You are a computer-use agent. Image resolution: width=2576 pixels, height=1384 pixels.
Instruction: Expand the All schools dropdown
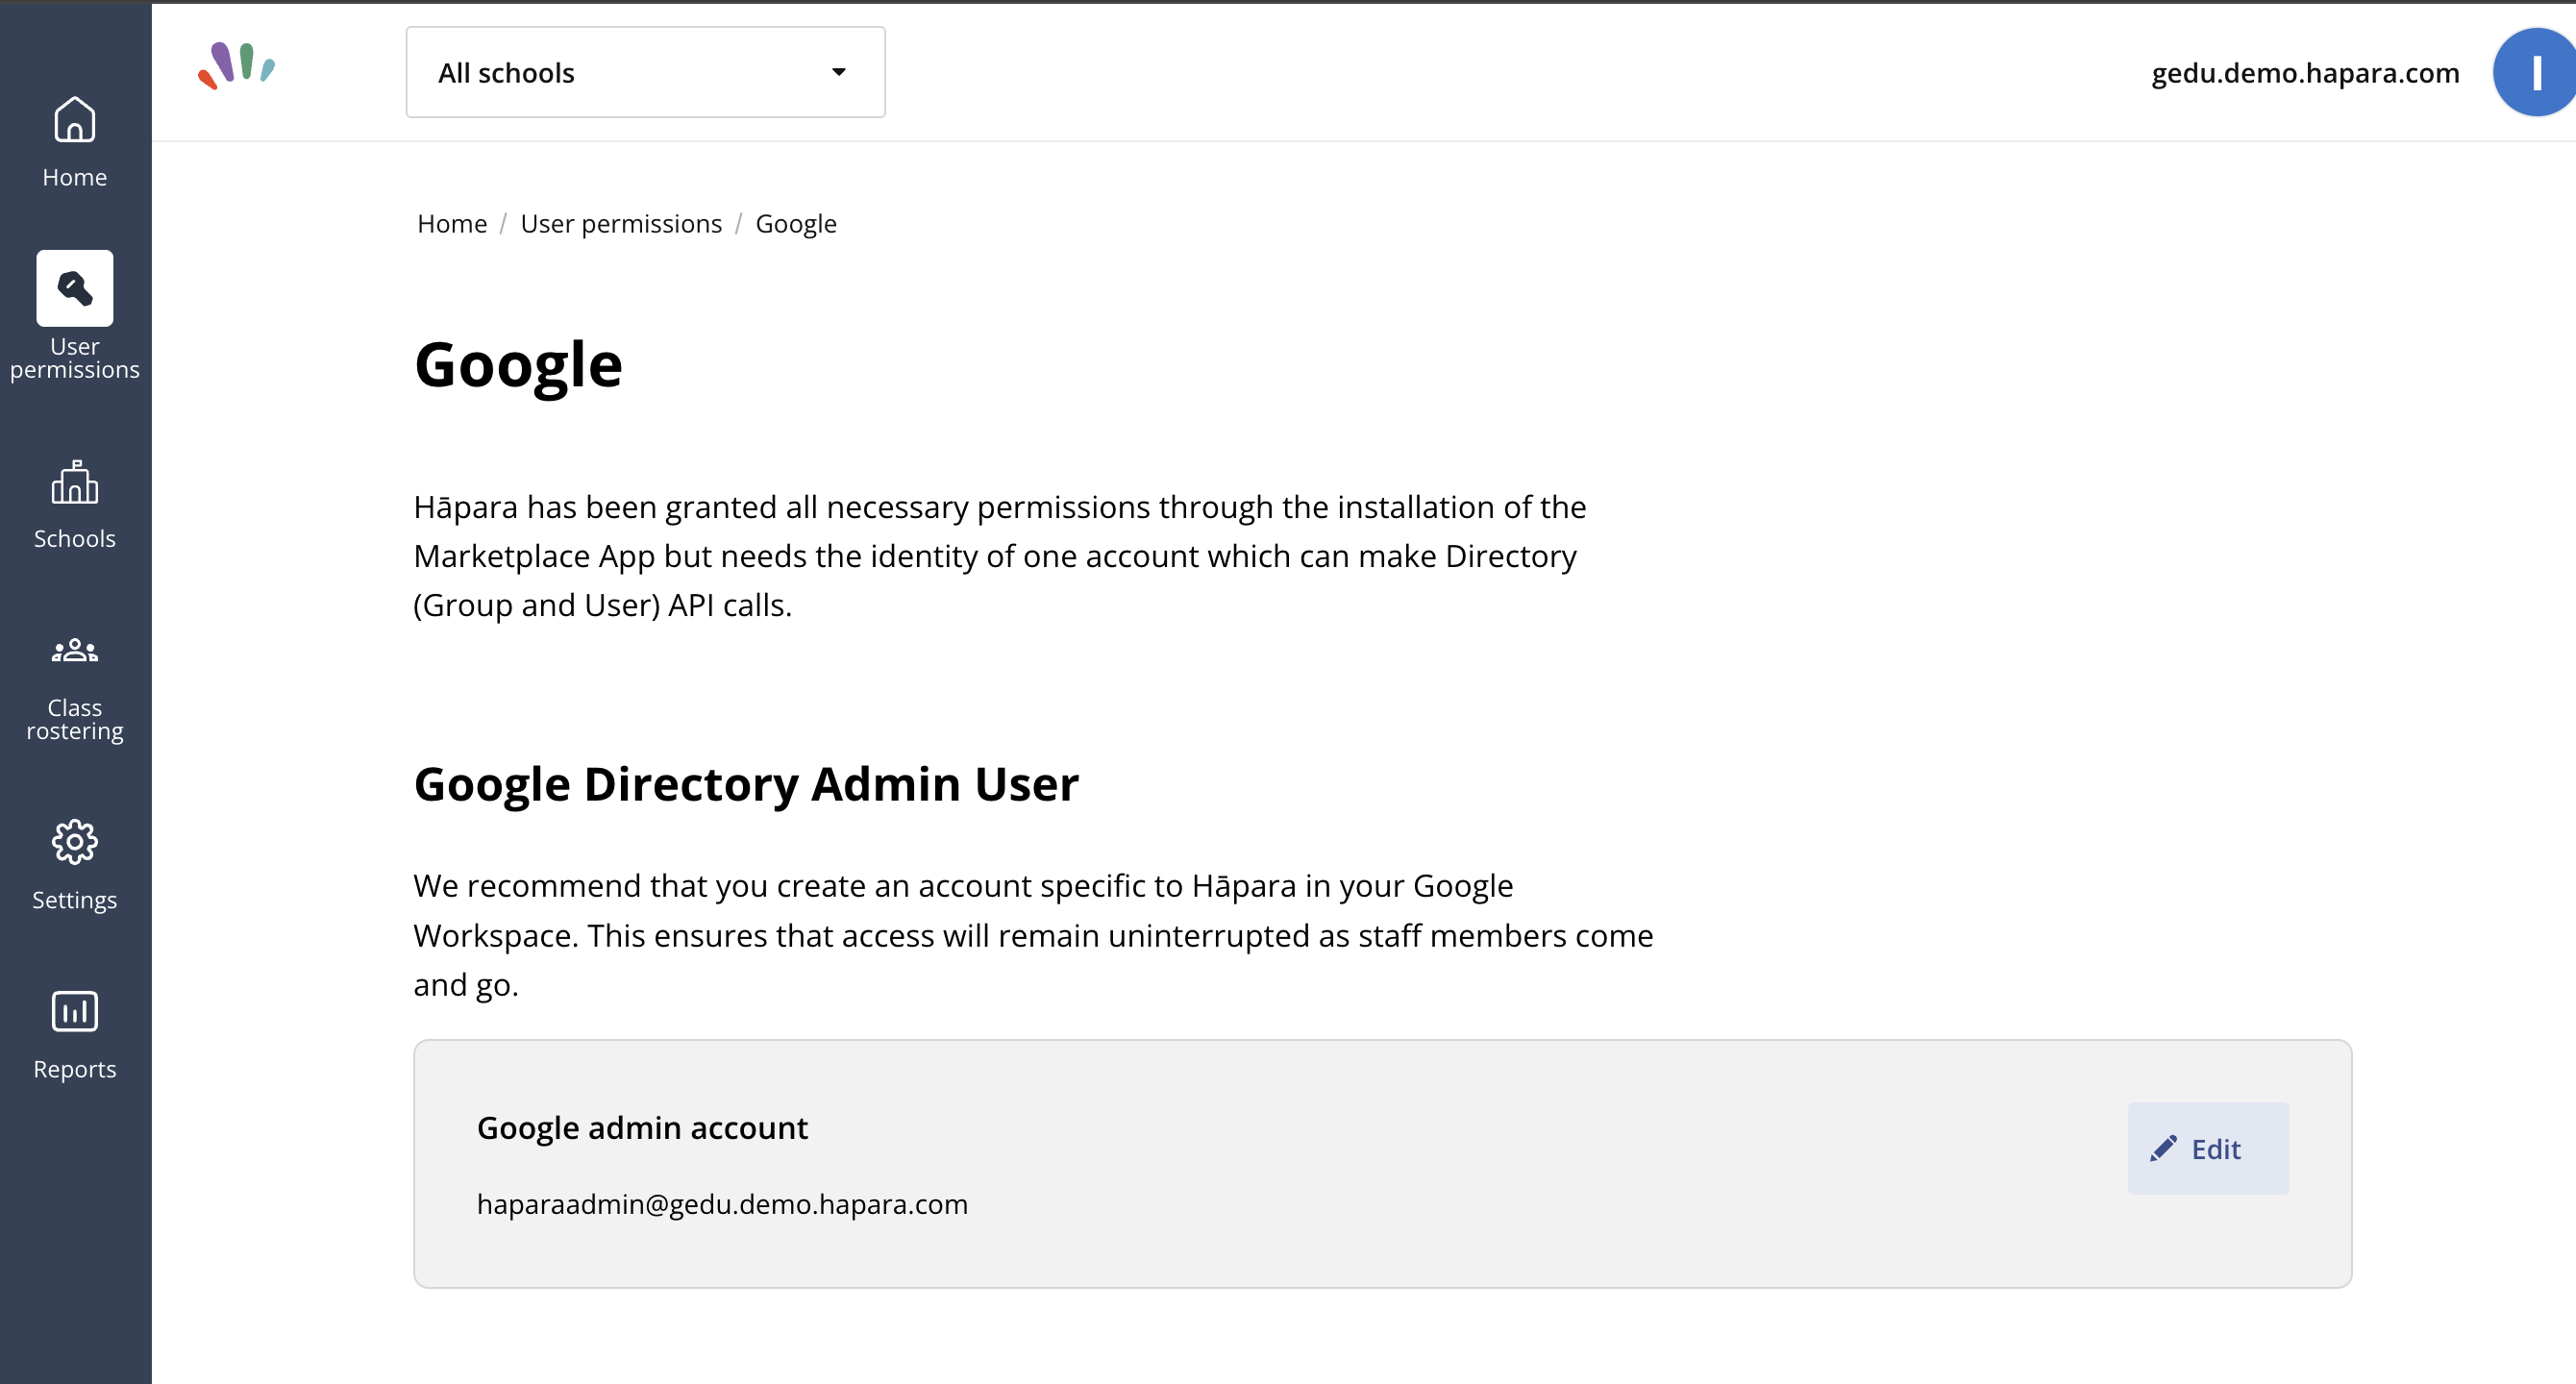click(x=645, y=72)
